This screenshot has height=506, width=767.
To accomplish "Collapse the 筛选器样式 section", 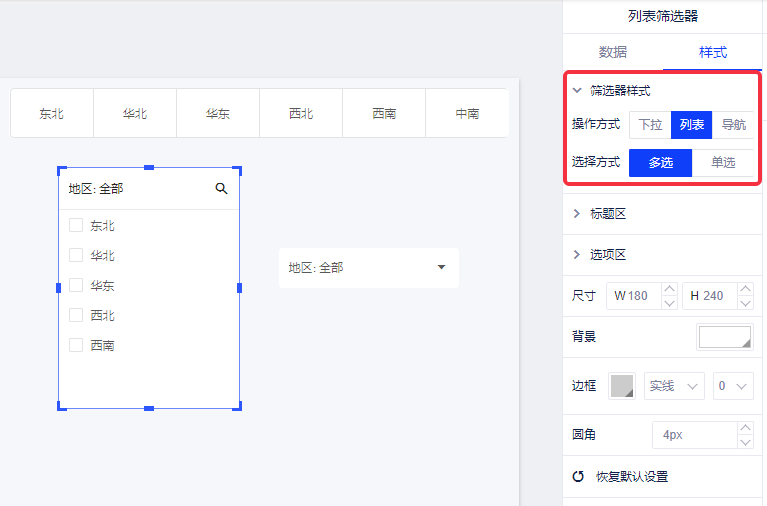I will 578,90.
